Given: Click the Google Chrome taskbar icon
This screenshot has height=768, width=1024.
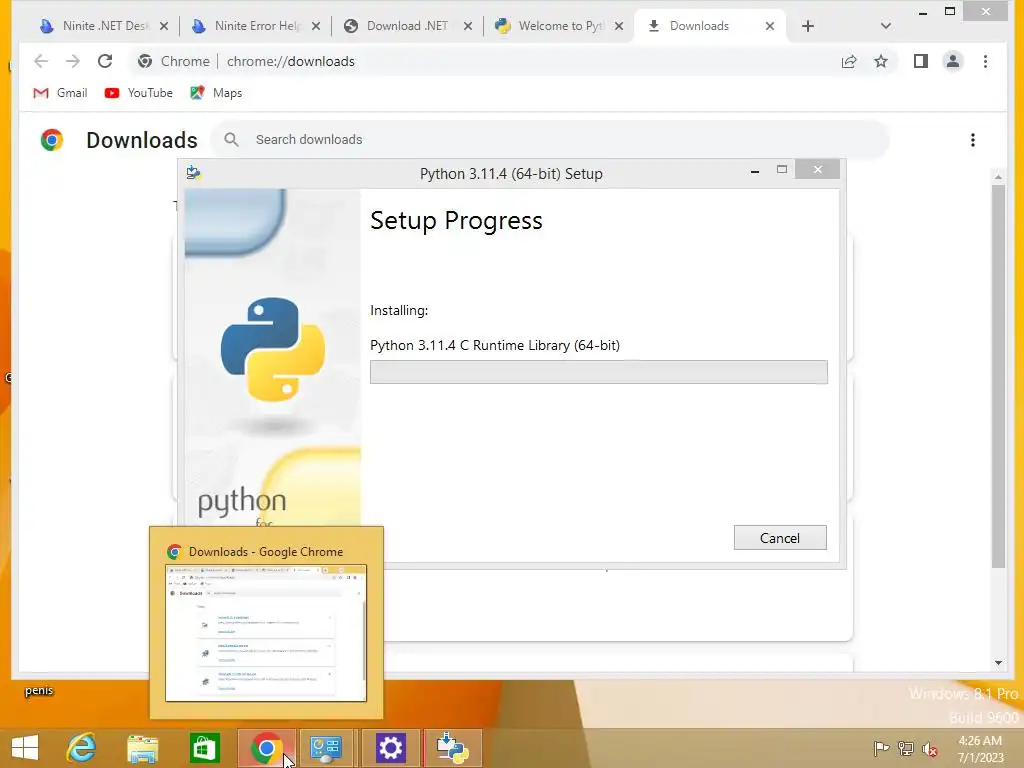Looking at the screenshot, I should tap(266, 748).
